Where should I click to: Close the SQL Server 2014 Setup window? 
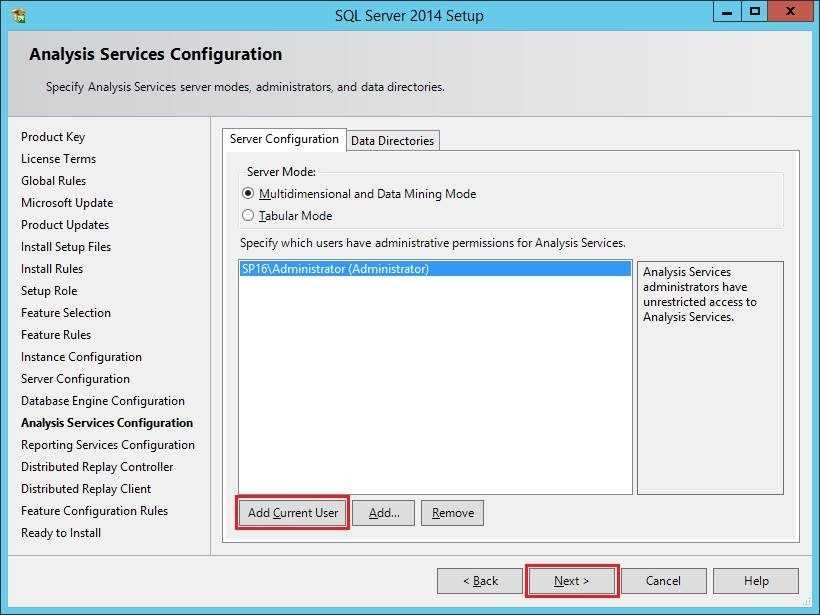(790, 12)
